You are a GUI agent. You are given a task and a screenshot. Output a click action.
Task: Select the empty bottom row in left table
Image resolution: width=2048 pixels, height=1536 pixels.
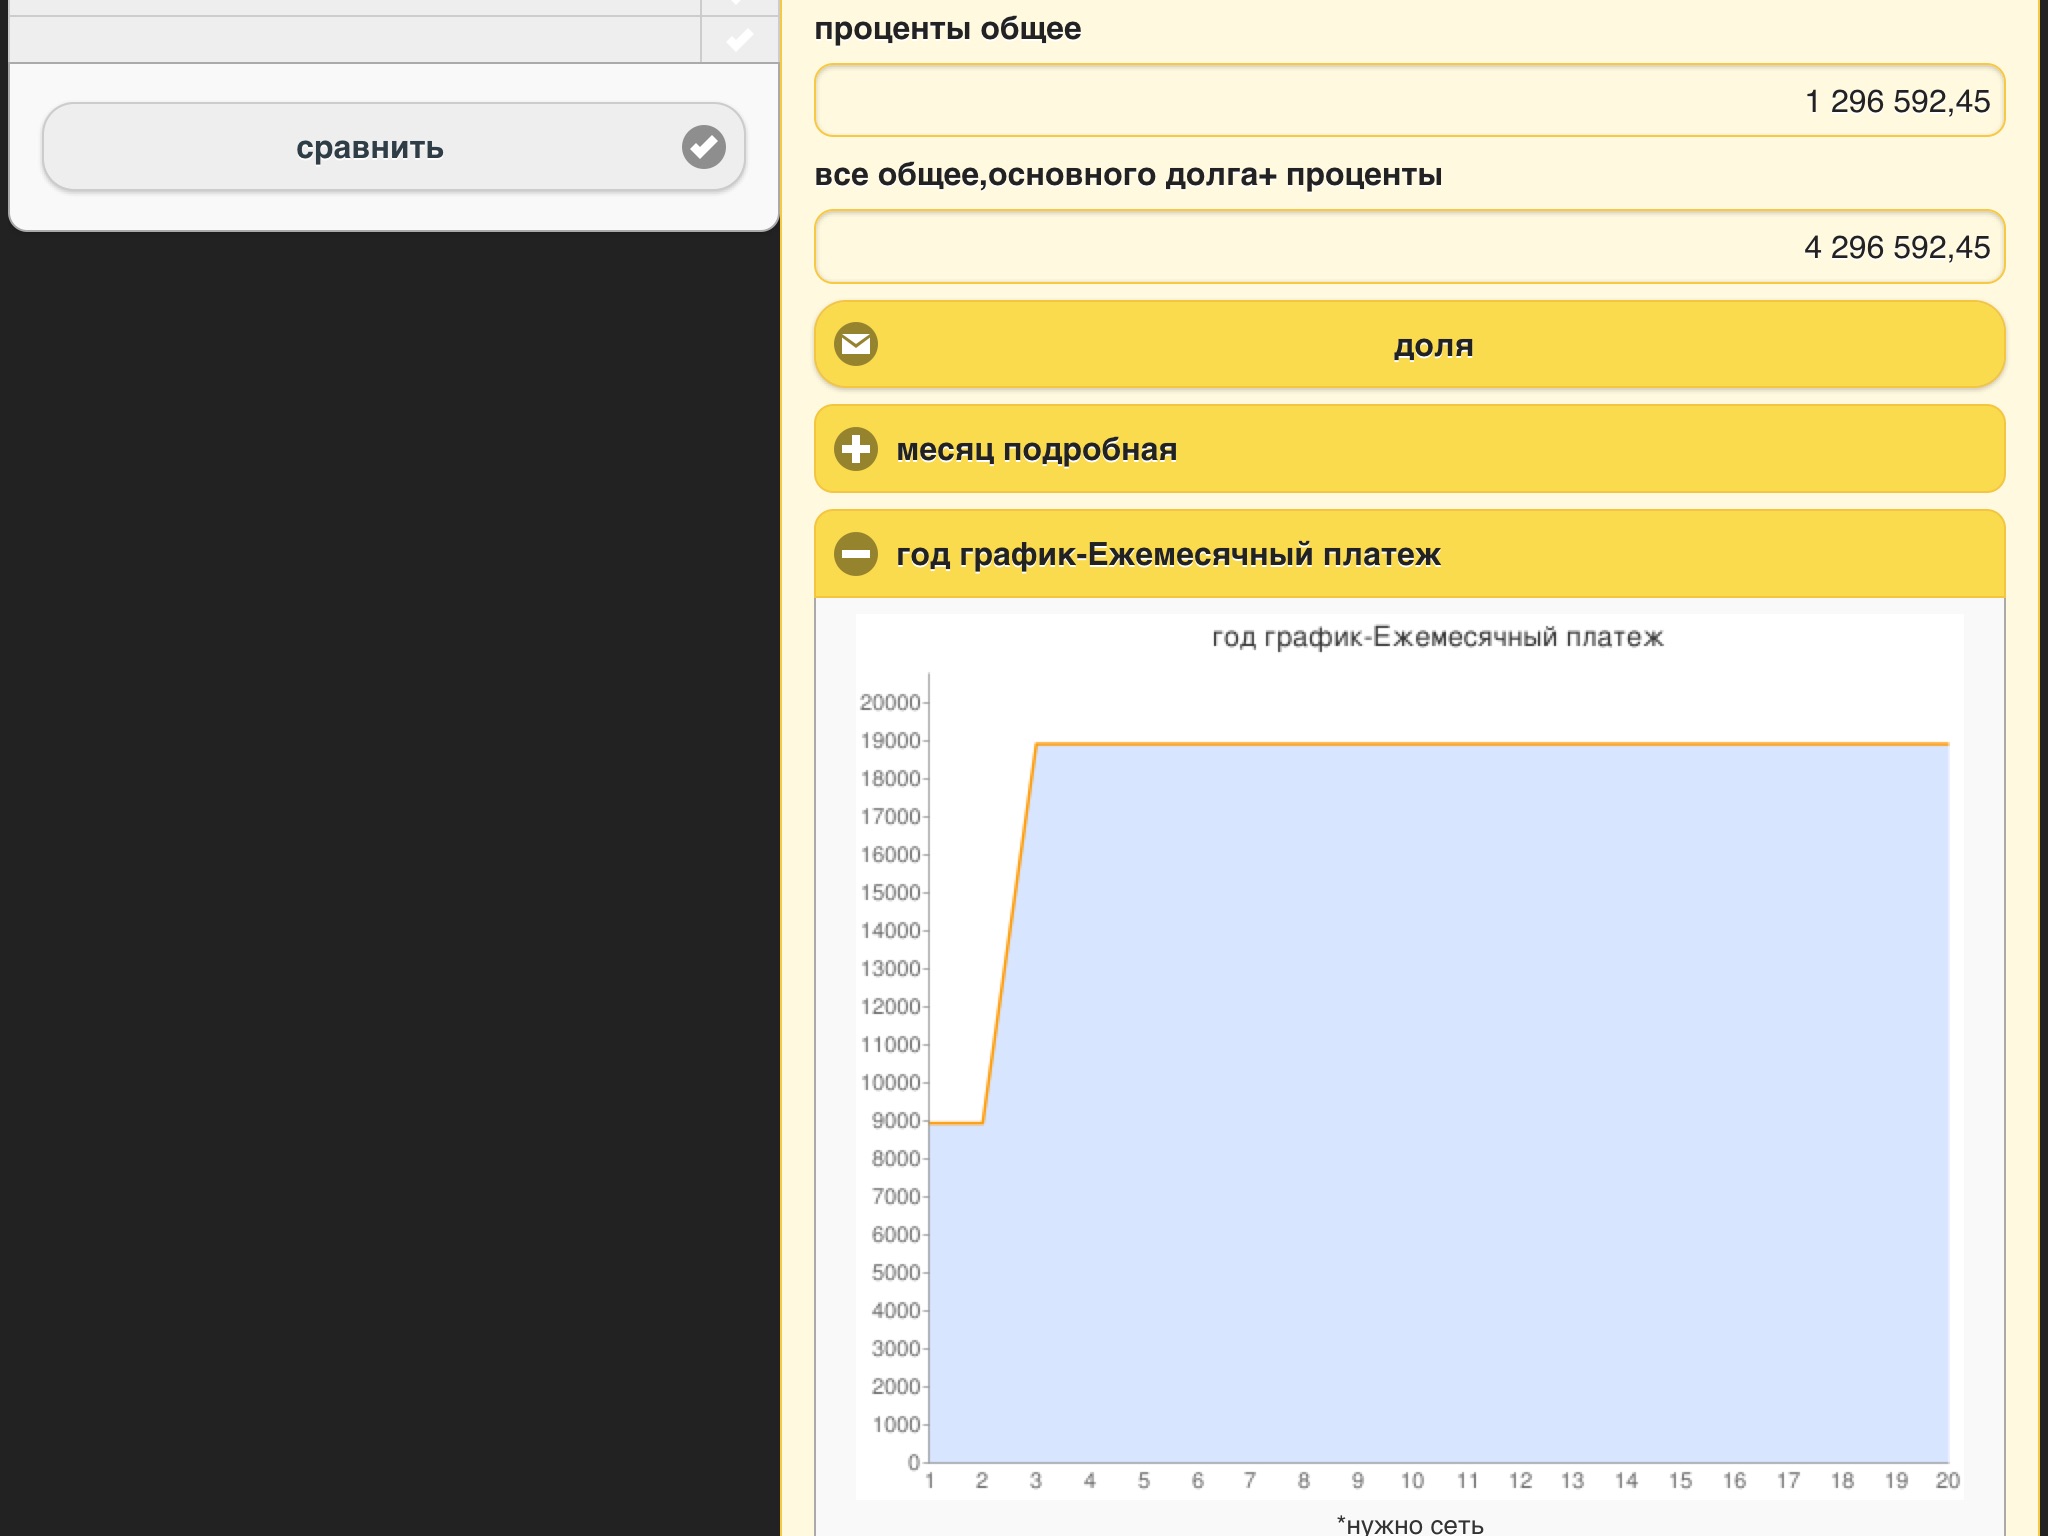[355, 40]
